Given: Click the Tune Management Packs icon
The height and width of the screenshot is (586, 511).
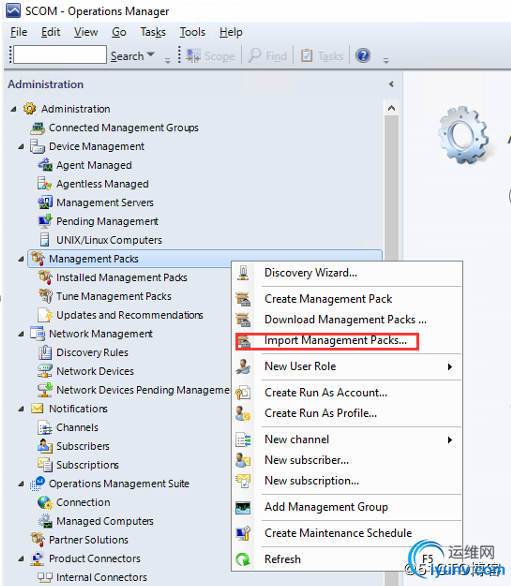Looking at the screenshot, I should 45,296.
